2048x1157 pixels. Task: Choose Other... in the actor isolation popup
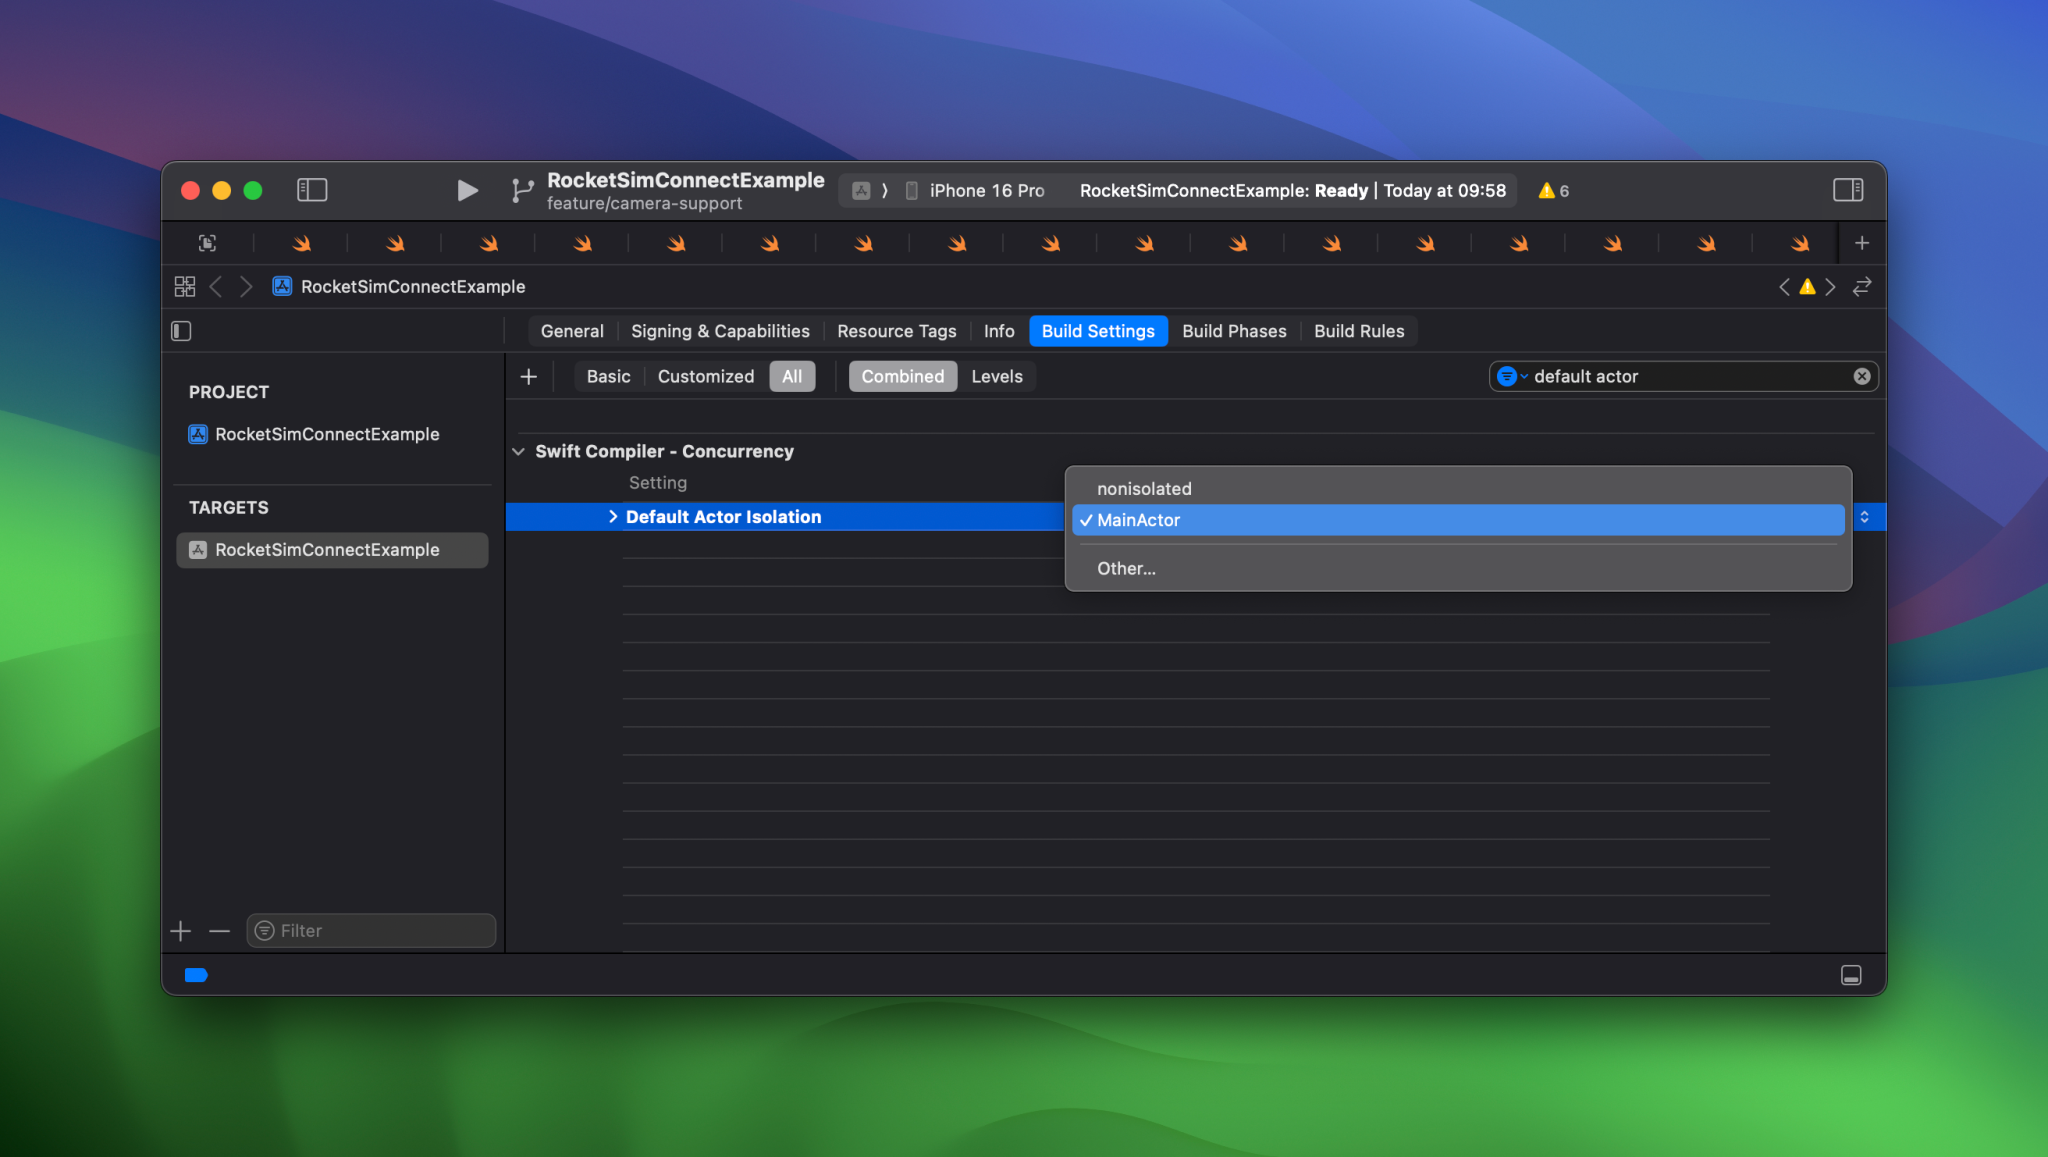pos(1126,568)
